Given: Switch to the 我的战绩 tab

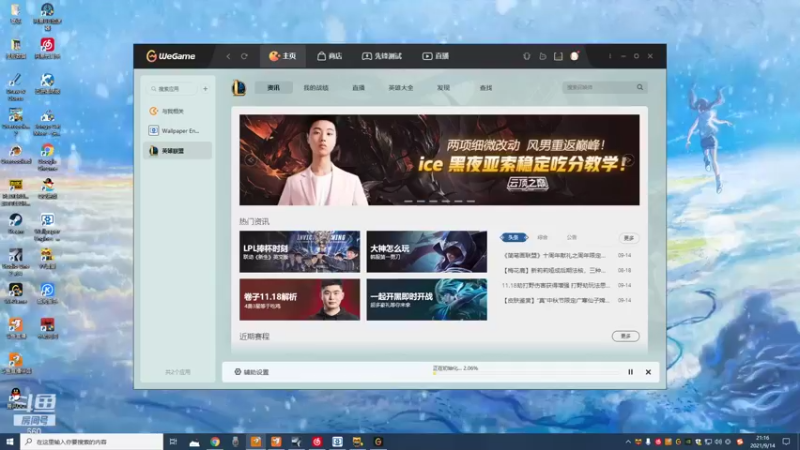Looking at the screenshot, I should click(316, 88).
